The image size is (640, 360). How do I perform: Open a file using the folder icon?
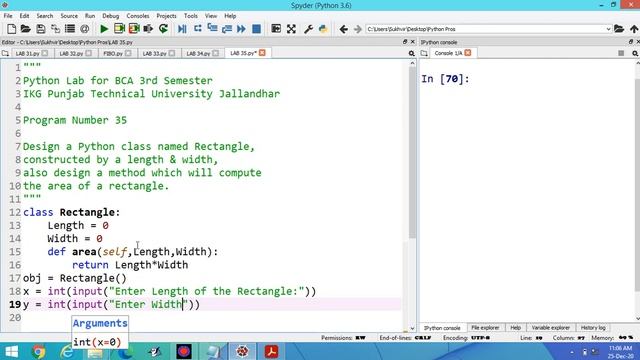click(x=26, y=29)
